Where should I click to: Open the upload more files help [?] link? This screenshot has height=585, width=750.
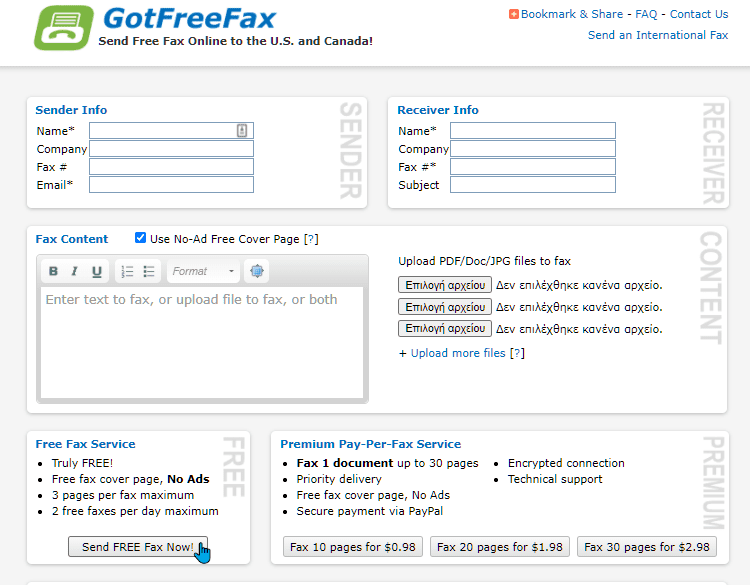point(517,353)
